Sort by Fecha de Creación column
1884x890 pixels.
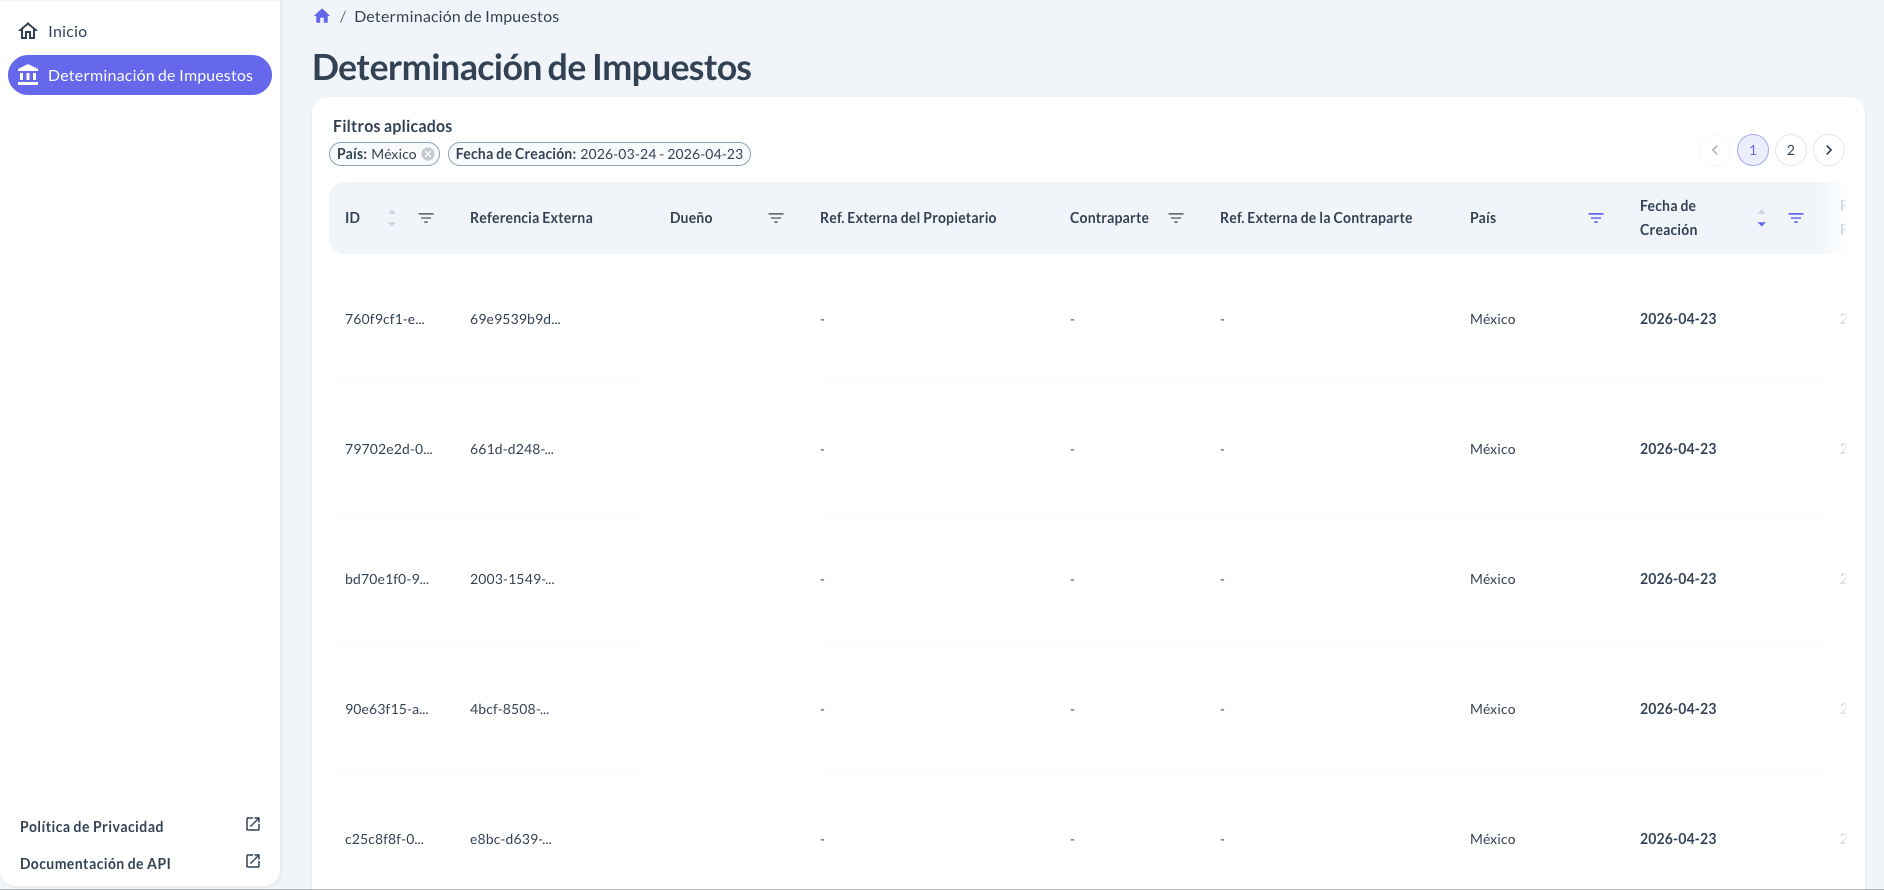coord(1762,218)
